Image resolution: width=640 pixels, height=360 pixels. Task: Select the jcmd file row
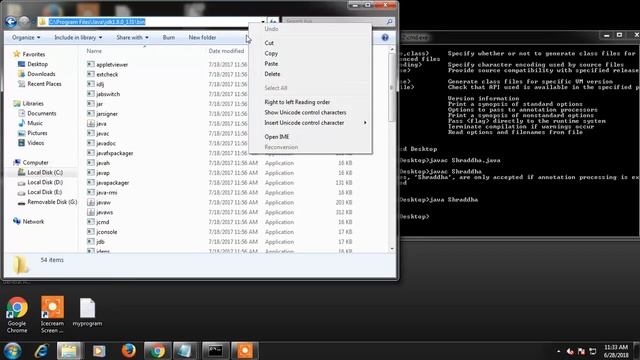(220, 222)
